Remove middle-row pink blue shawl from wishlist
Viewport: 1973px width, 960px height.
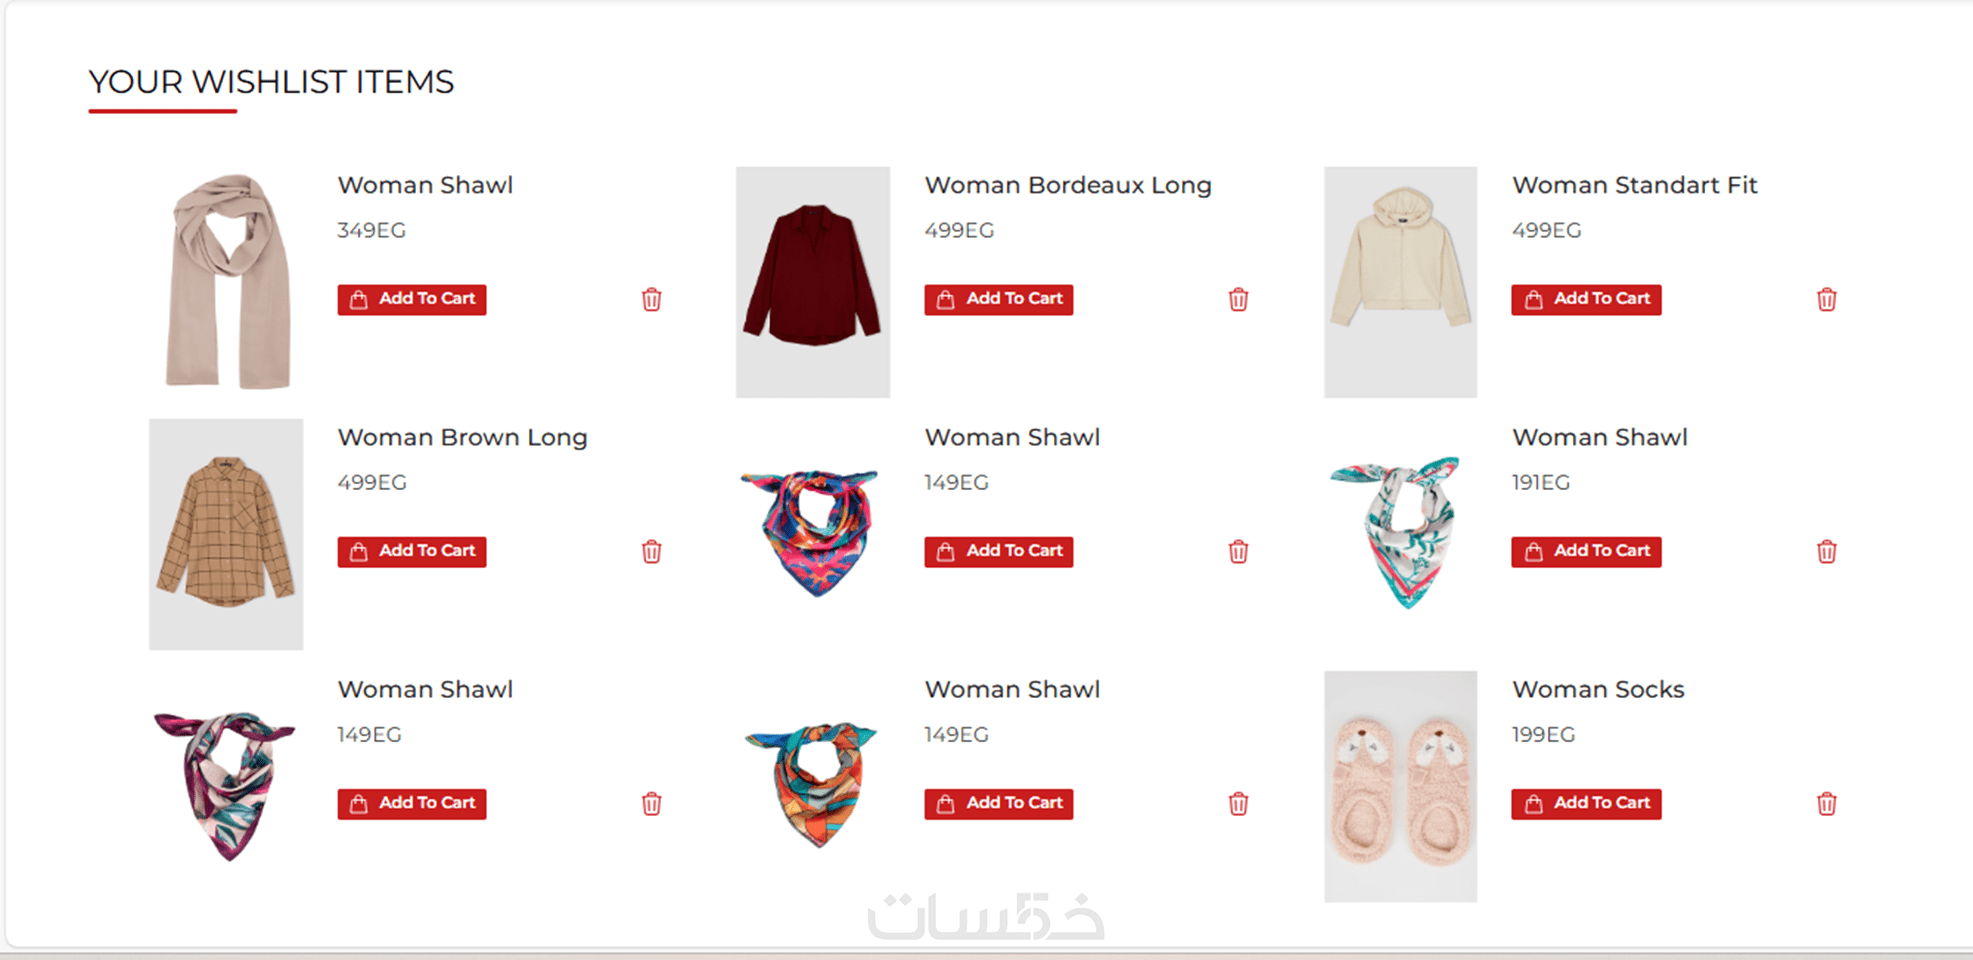(x=1238, y=551)
